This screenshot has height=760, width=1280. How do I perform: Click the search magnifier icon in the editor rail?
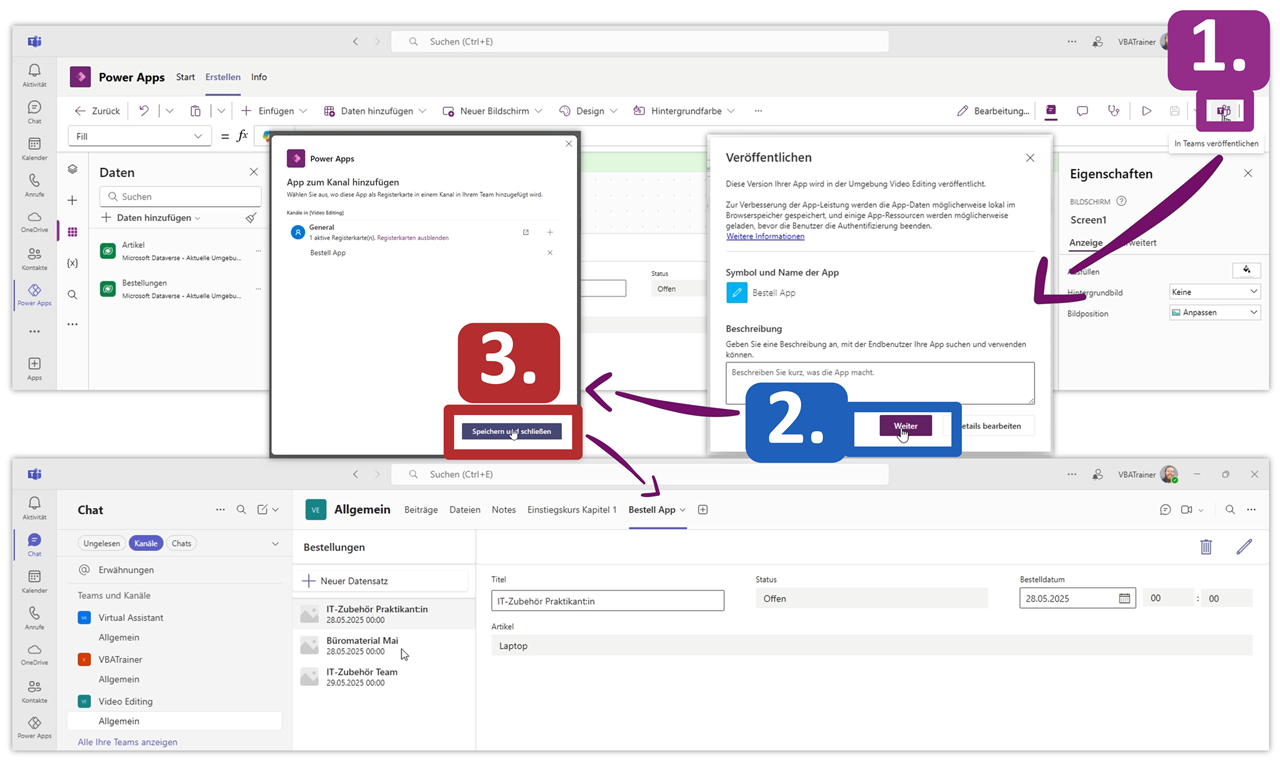(72, 295)
